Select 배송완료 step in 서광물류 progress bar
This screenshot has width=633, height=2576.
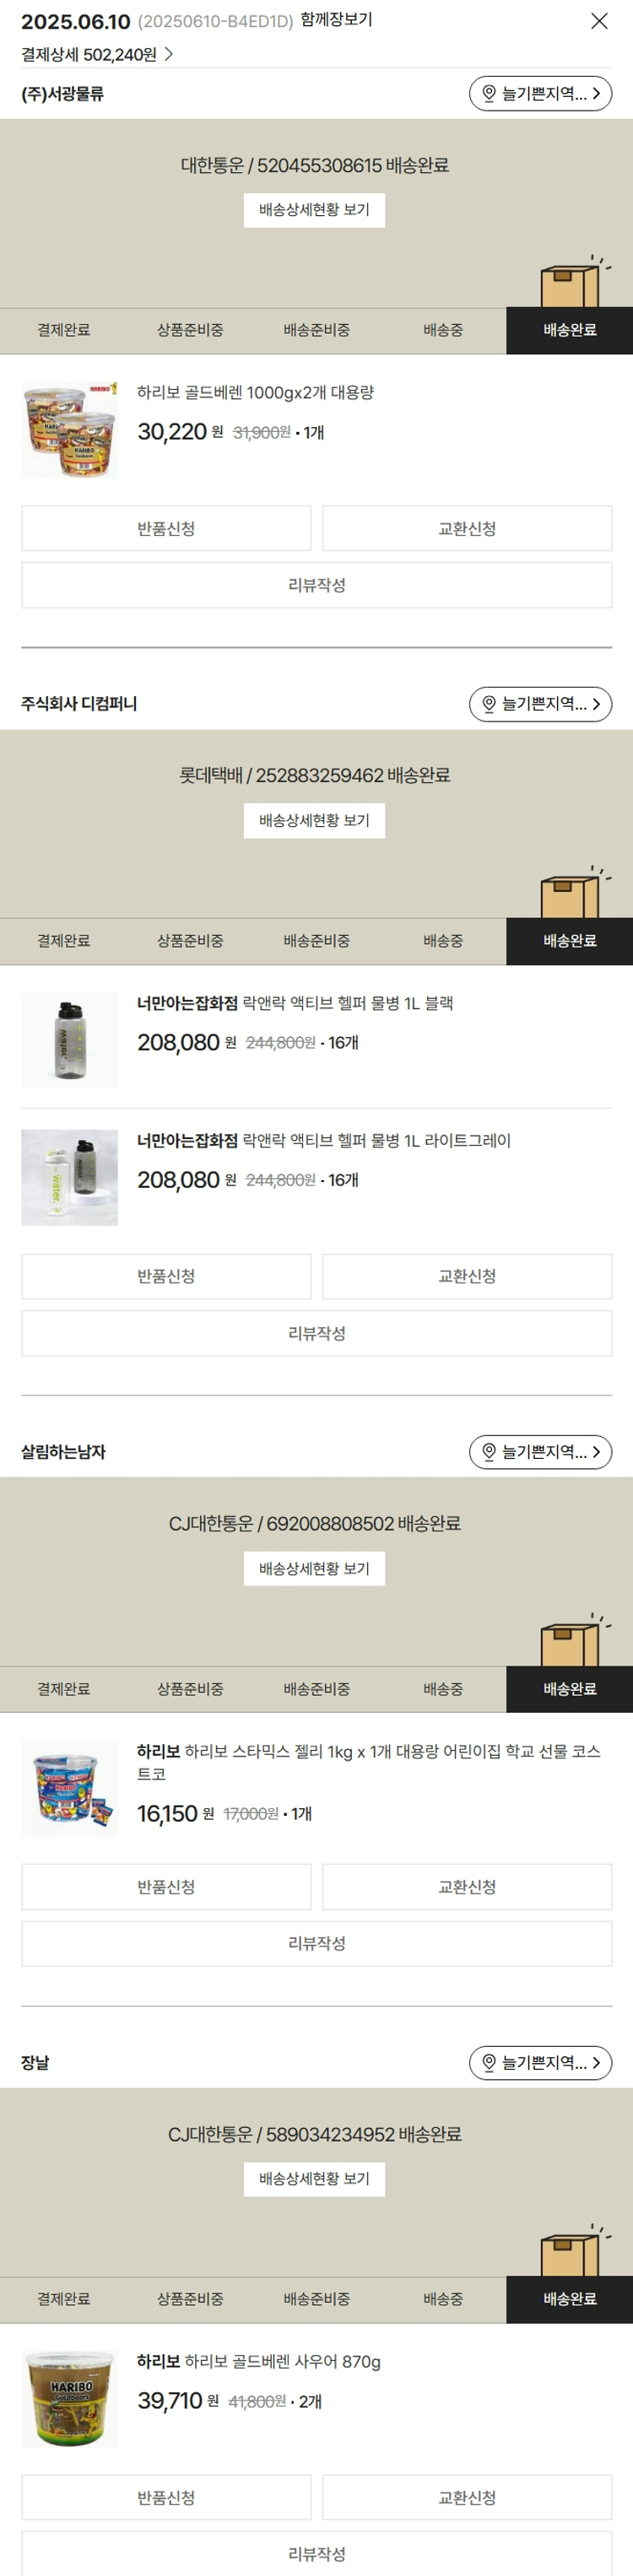[x=569, y=330]
